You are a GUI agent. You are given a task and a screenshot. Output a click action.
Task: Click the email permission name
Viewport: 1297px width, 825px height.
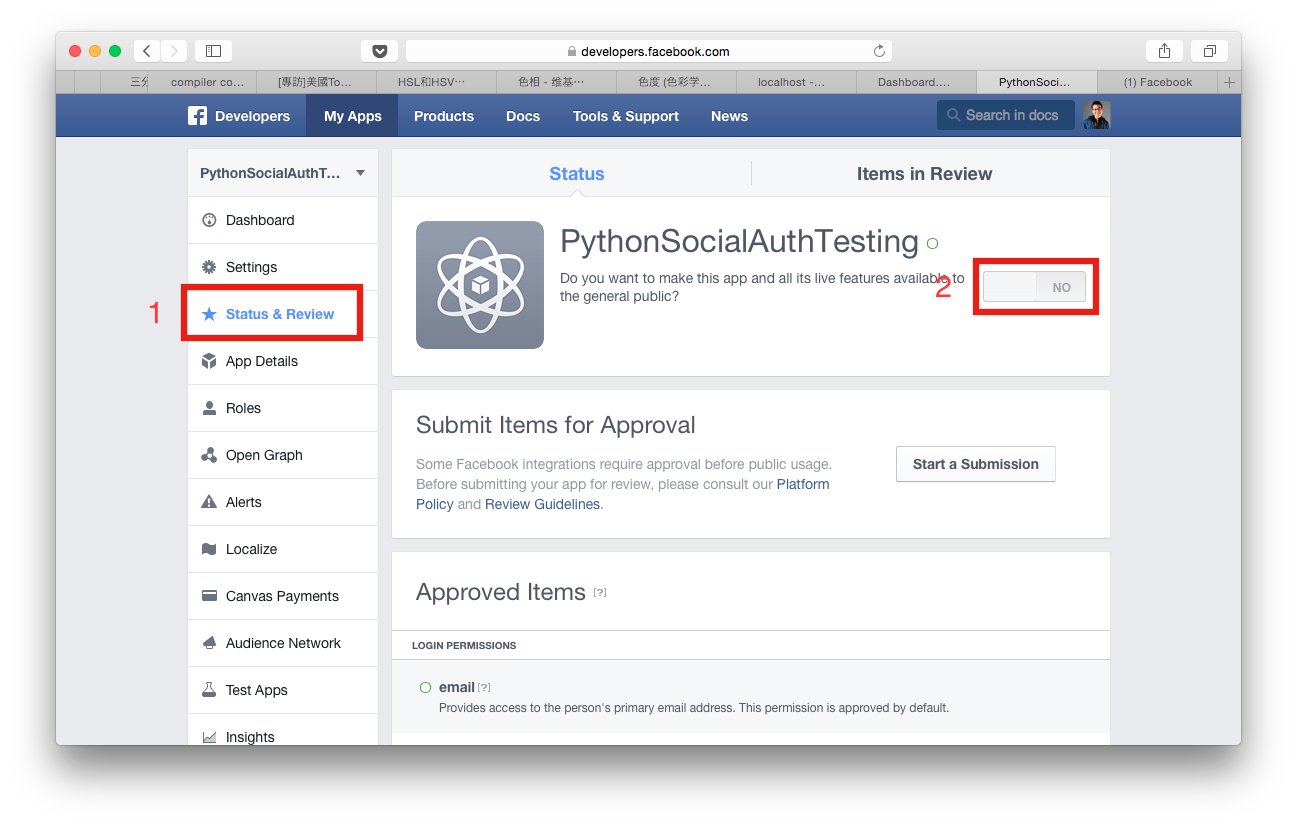coord(457,687)
